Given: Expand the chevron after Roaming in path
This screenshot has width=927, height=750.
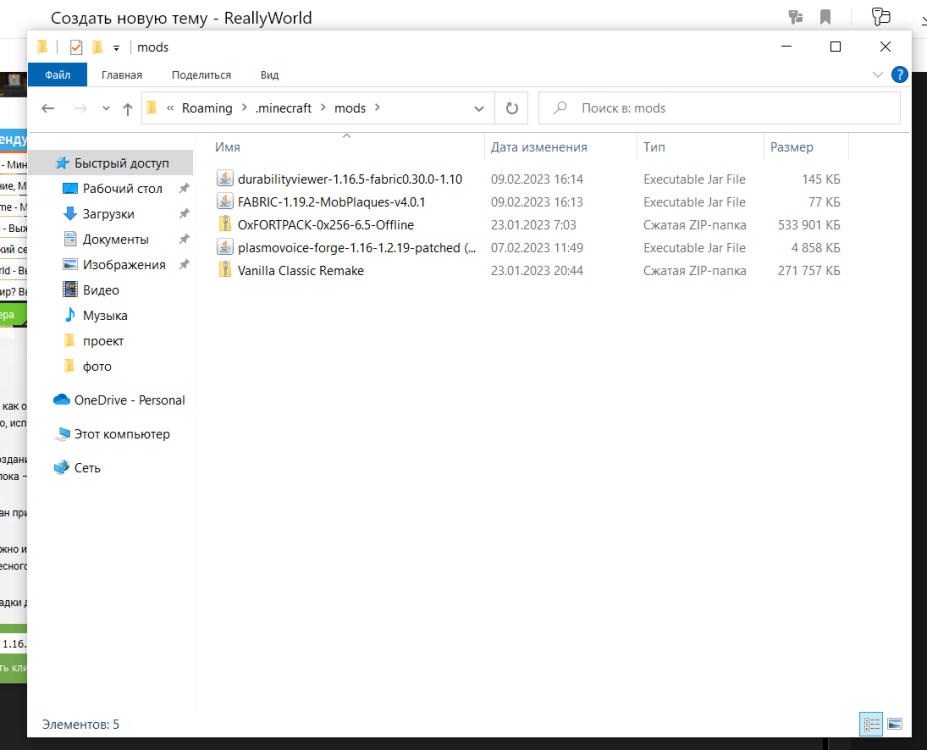Looking at the screenshot, I should pos(244,108).
